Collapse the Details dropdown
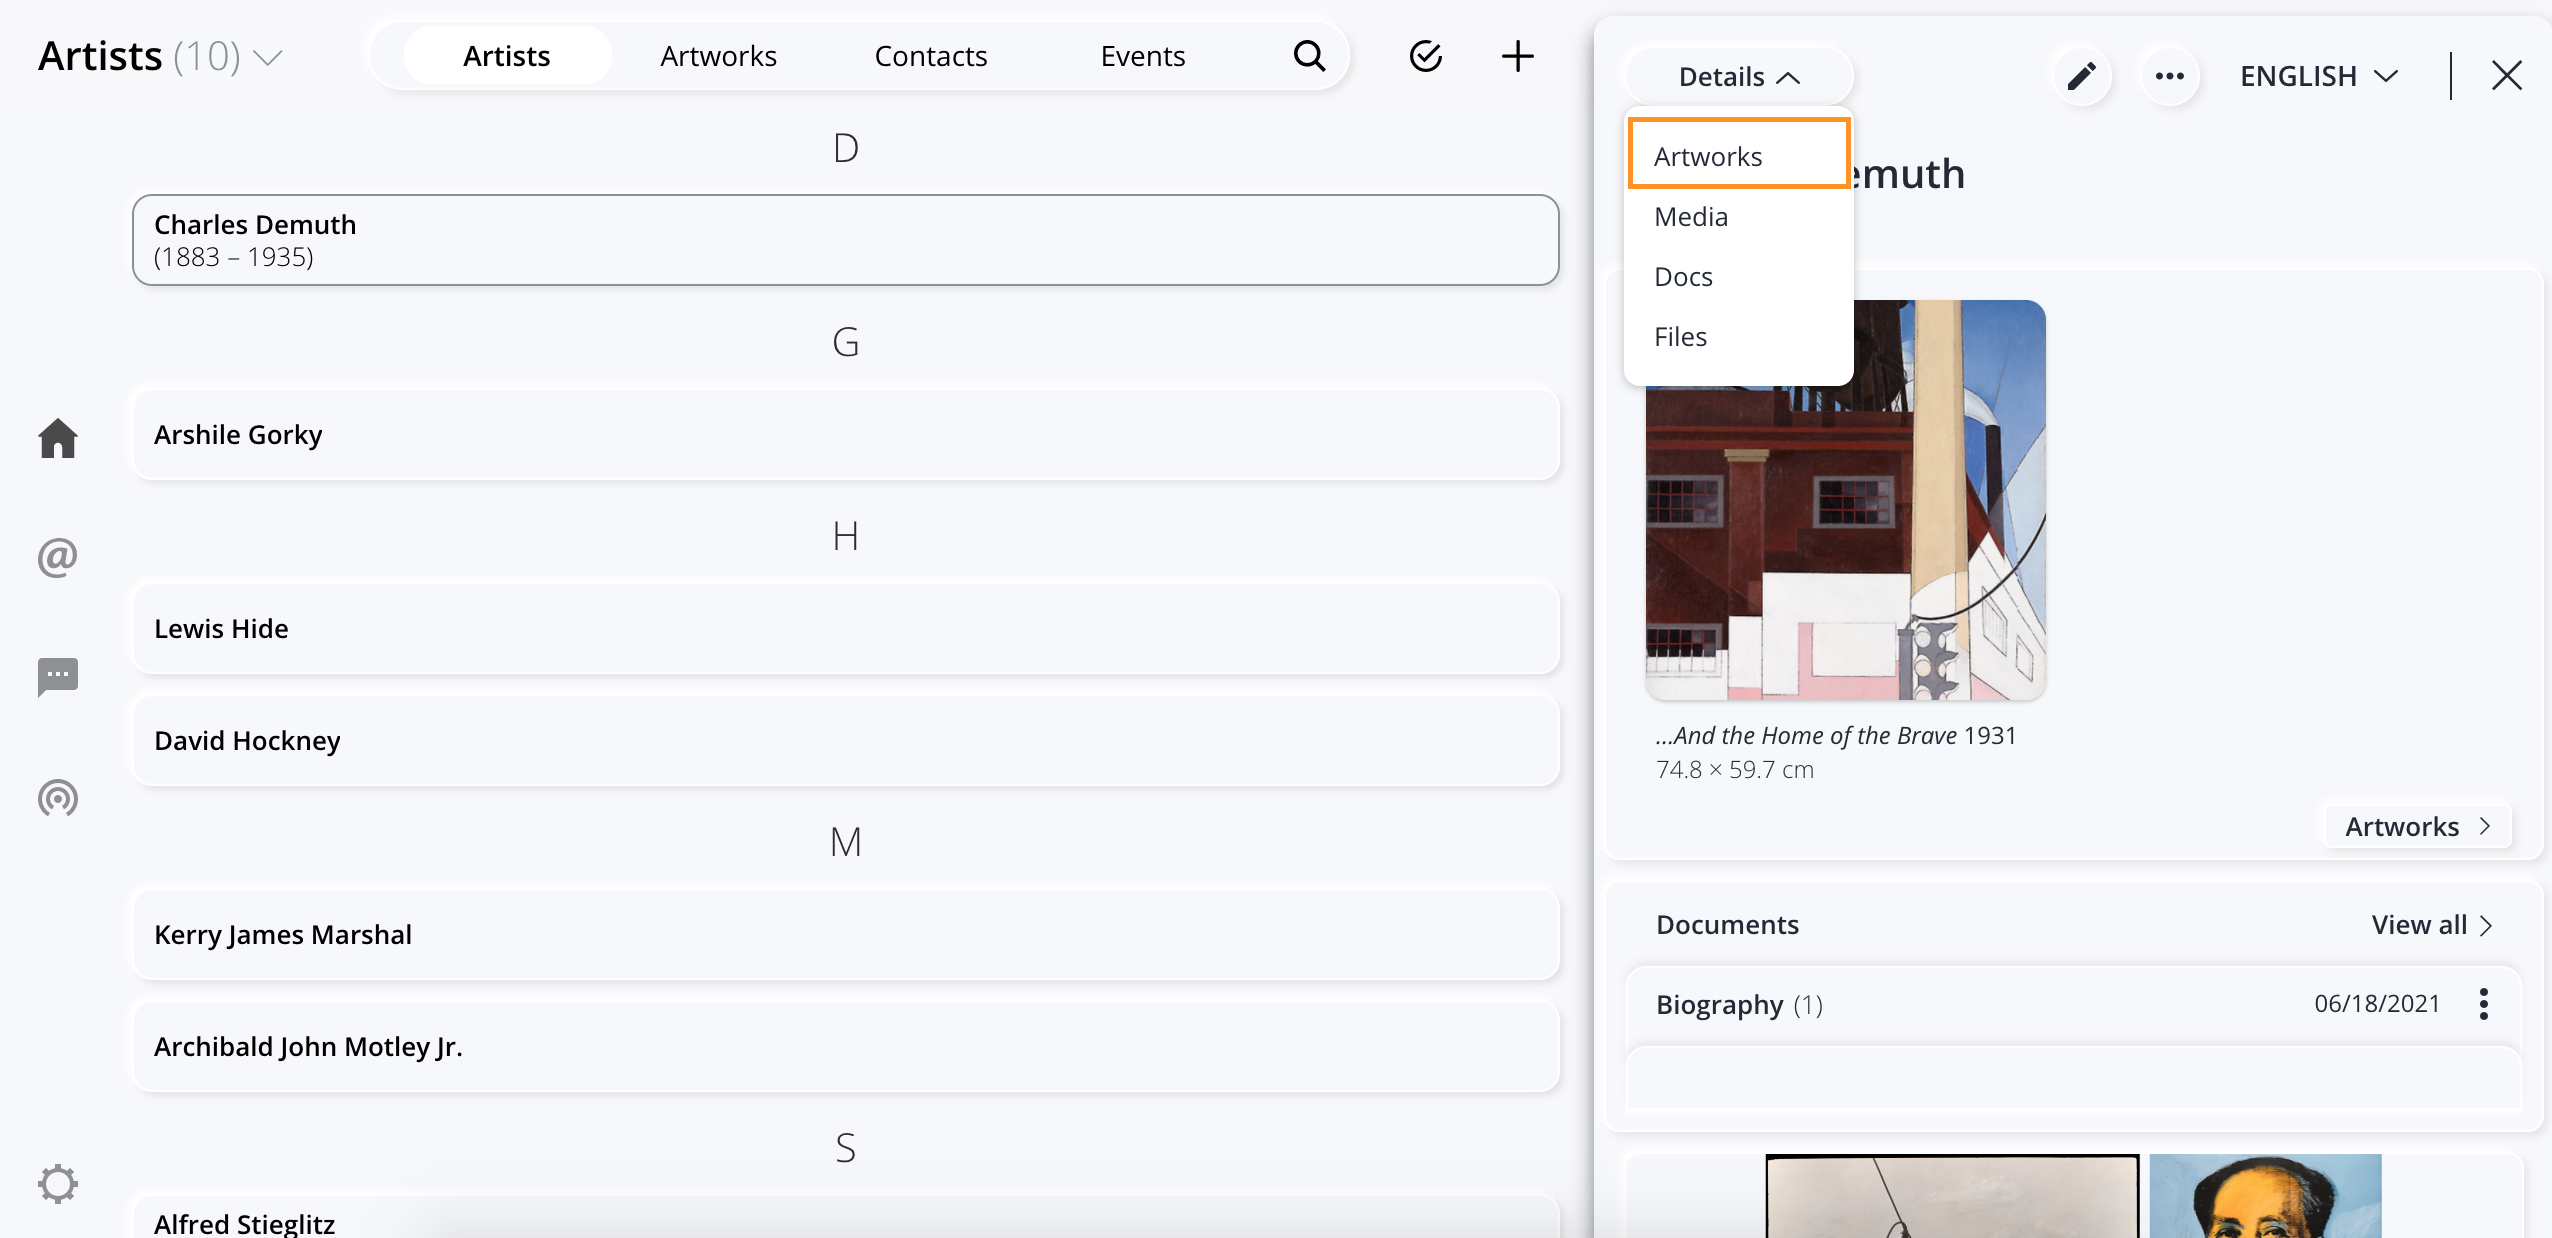This screenshot has width=2552, height=1238. pos(1739,76)
